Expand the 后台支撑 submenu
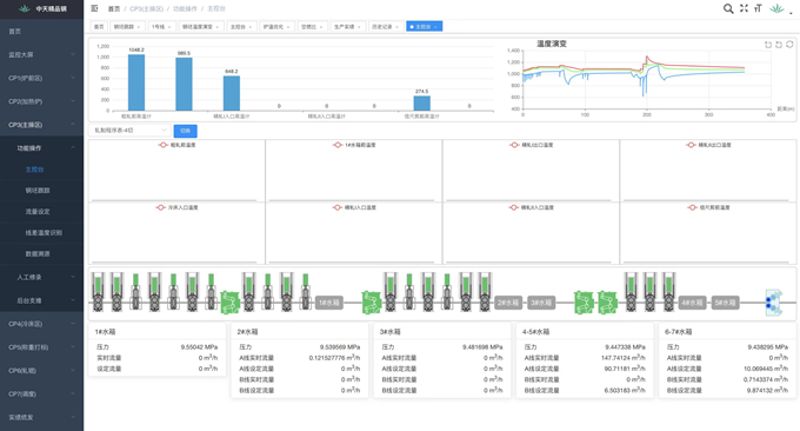This screenshot has width=800, height=431. (42, 300)
